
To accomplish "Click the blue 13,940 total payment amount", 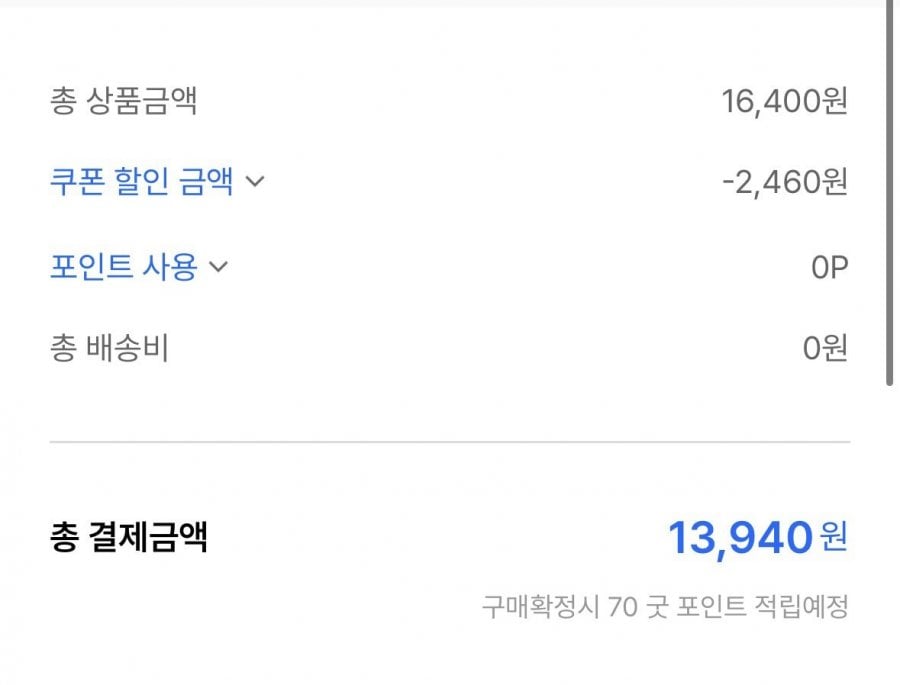I will 739,539.
